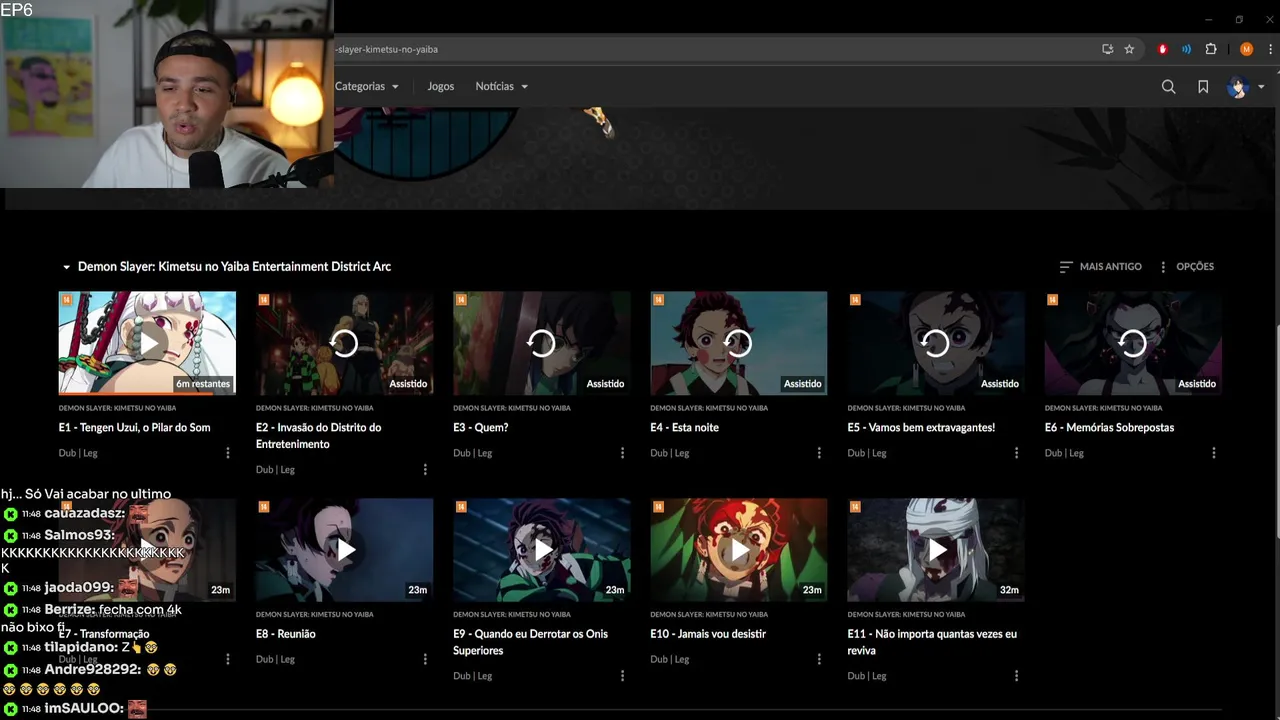Play episode E10 Jamais vou desistir thumbnail
This screenshot has width=1280, height=720.
[x=739, y=550]
